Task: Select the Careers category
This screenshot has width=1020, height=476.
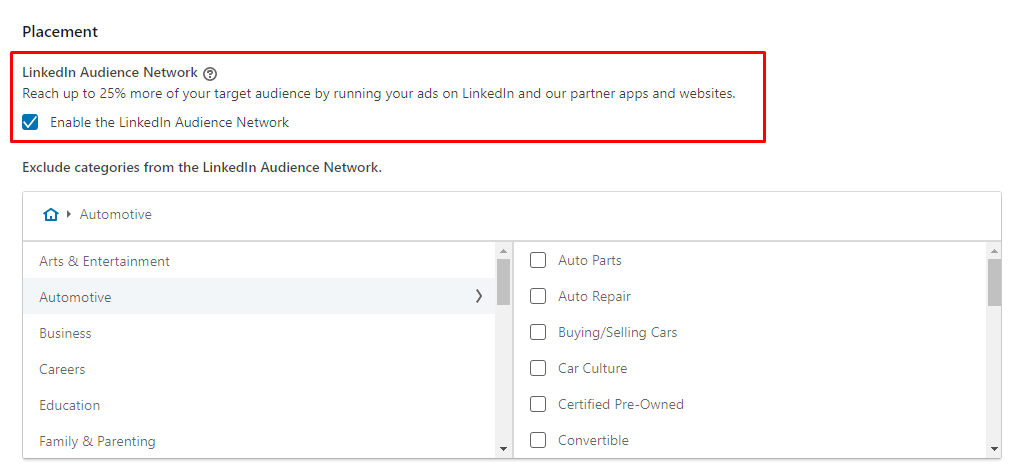Action: click(x=259, y=369)
